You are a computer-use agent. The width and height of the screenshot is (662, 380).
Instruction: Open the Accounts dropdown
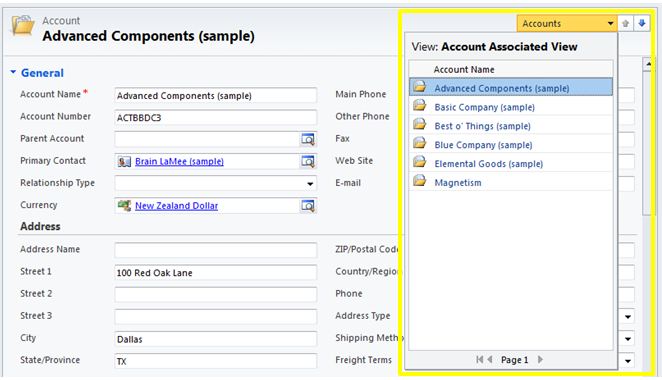tap(567, 23)
